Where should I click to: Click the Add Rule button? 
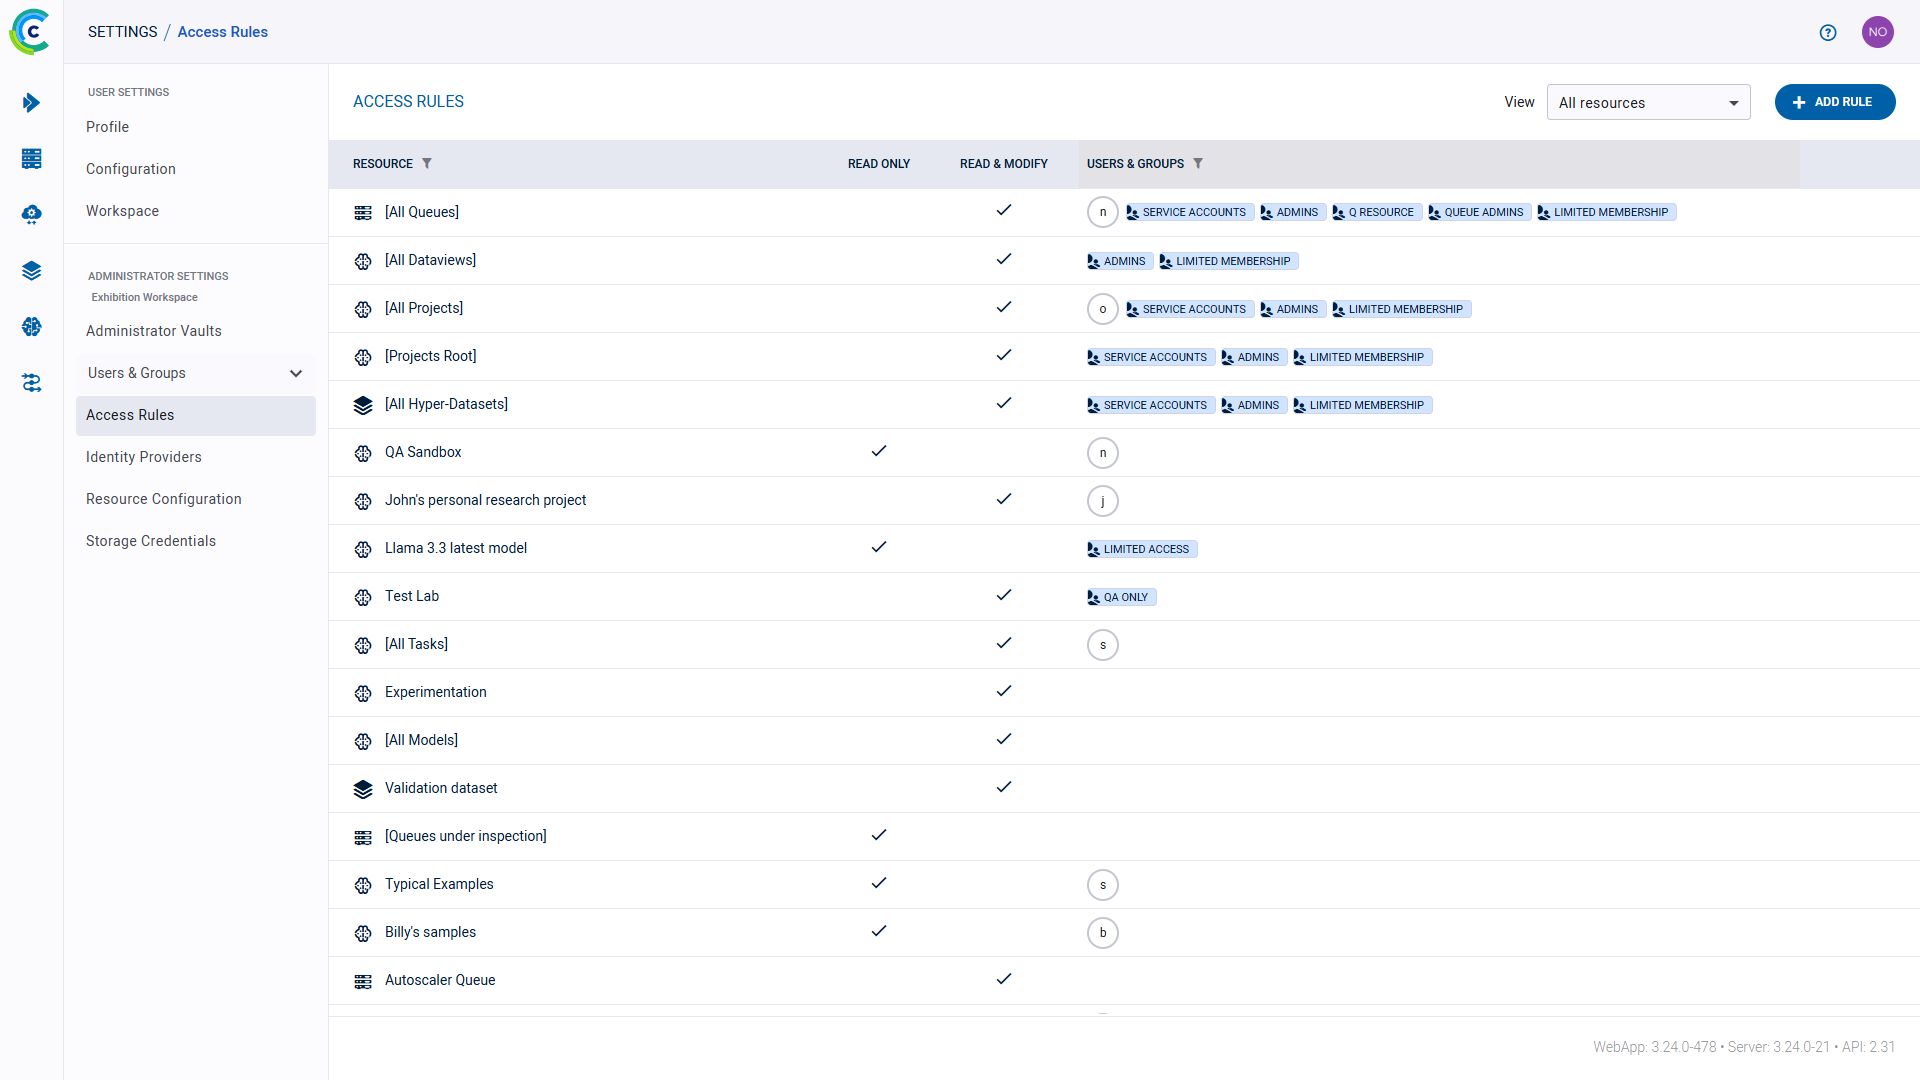pos(1834,102)
